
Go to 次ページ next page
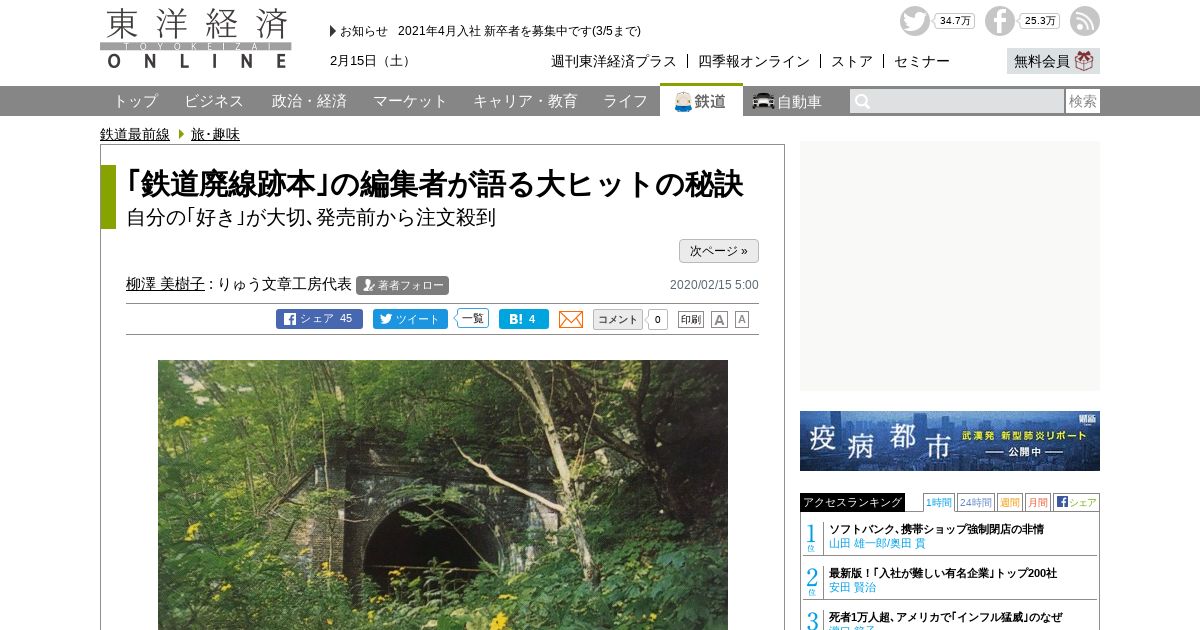pos(719,251)
